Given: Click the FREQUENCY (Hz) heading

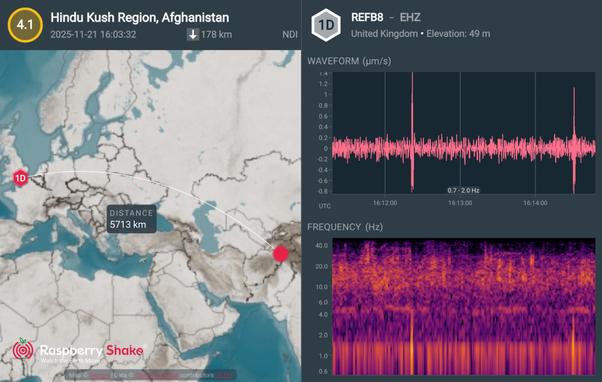Looking at the screenshot, I should [345, 227].
